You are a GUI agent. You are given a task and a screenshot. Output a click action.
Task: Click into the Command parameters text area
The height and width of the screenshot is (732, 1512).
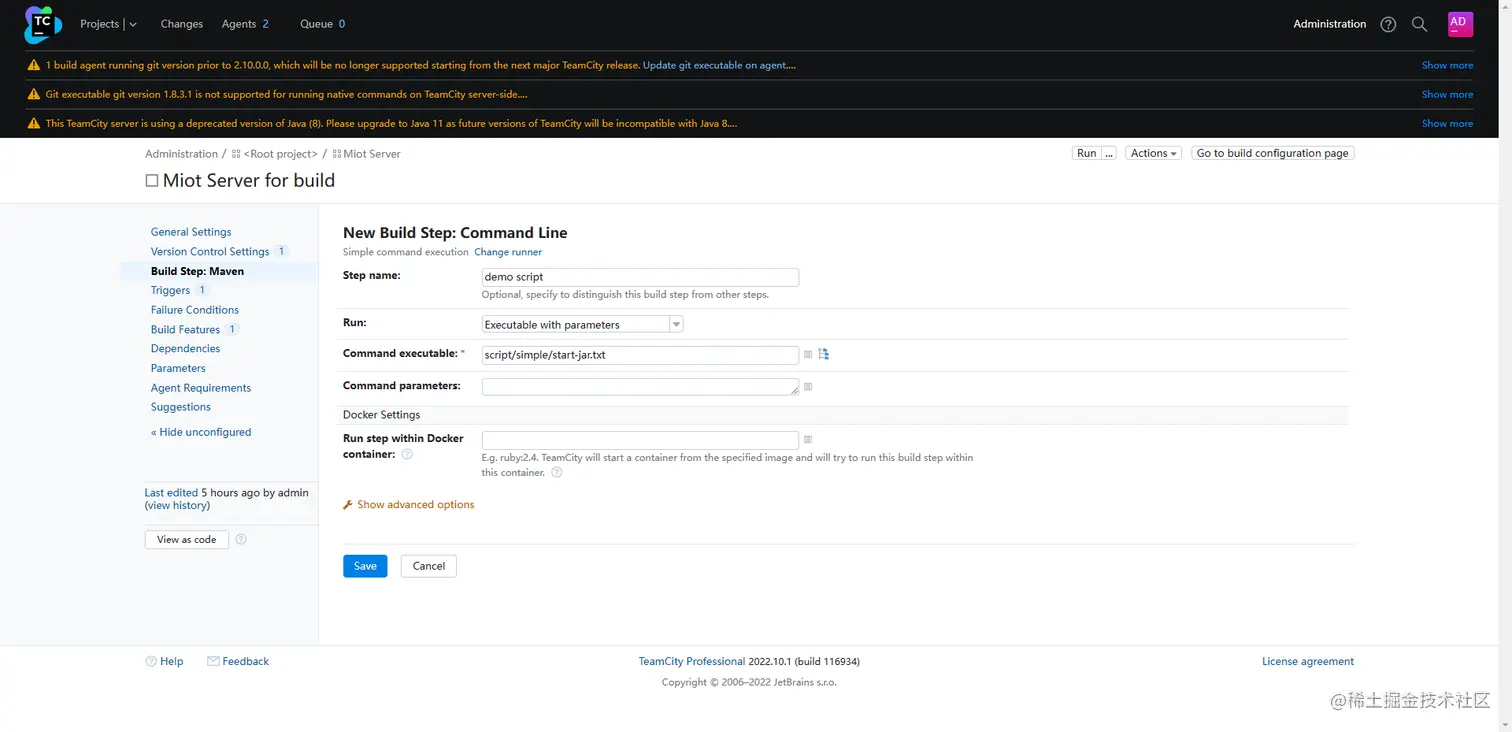(640, 386)
